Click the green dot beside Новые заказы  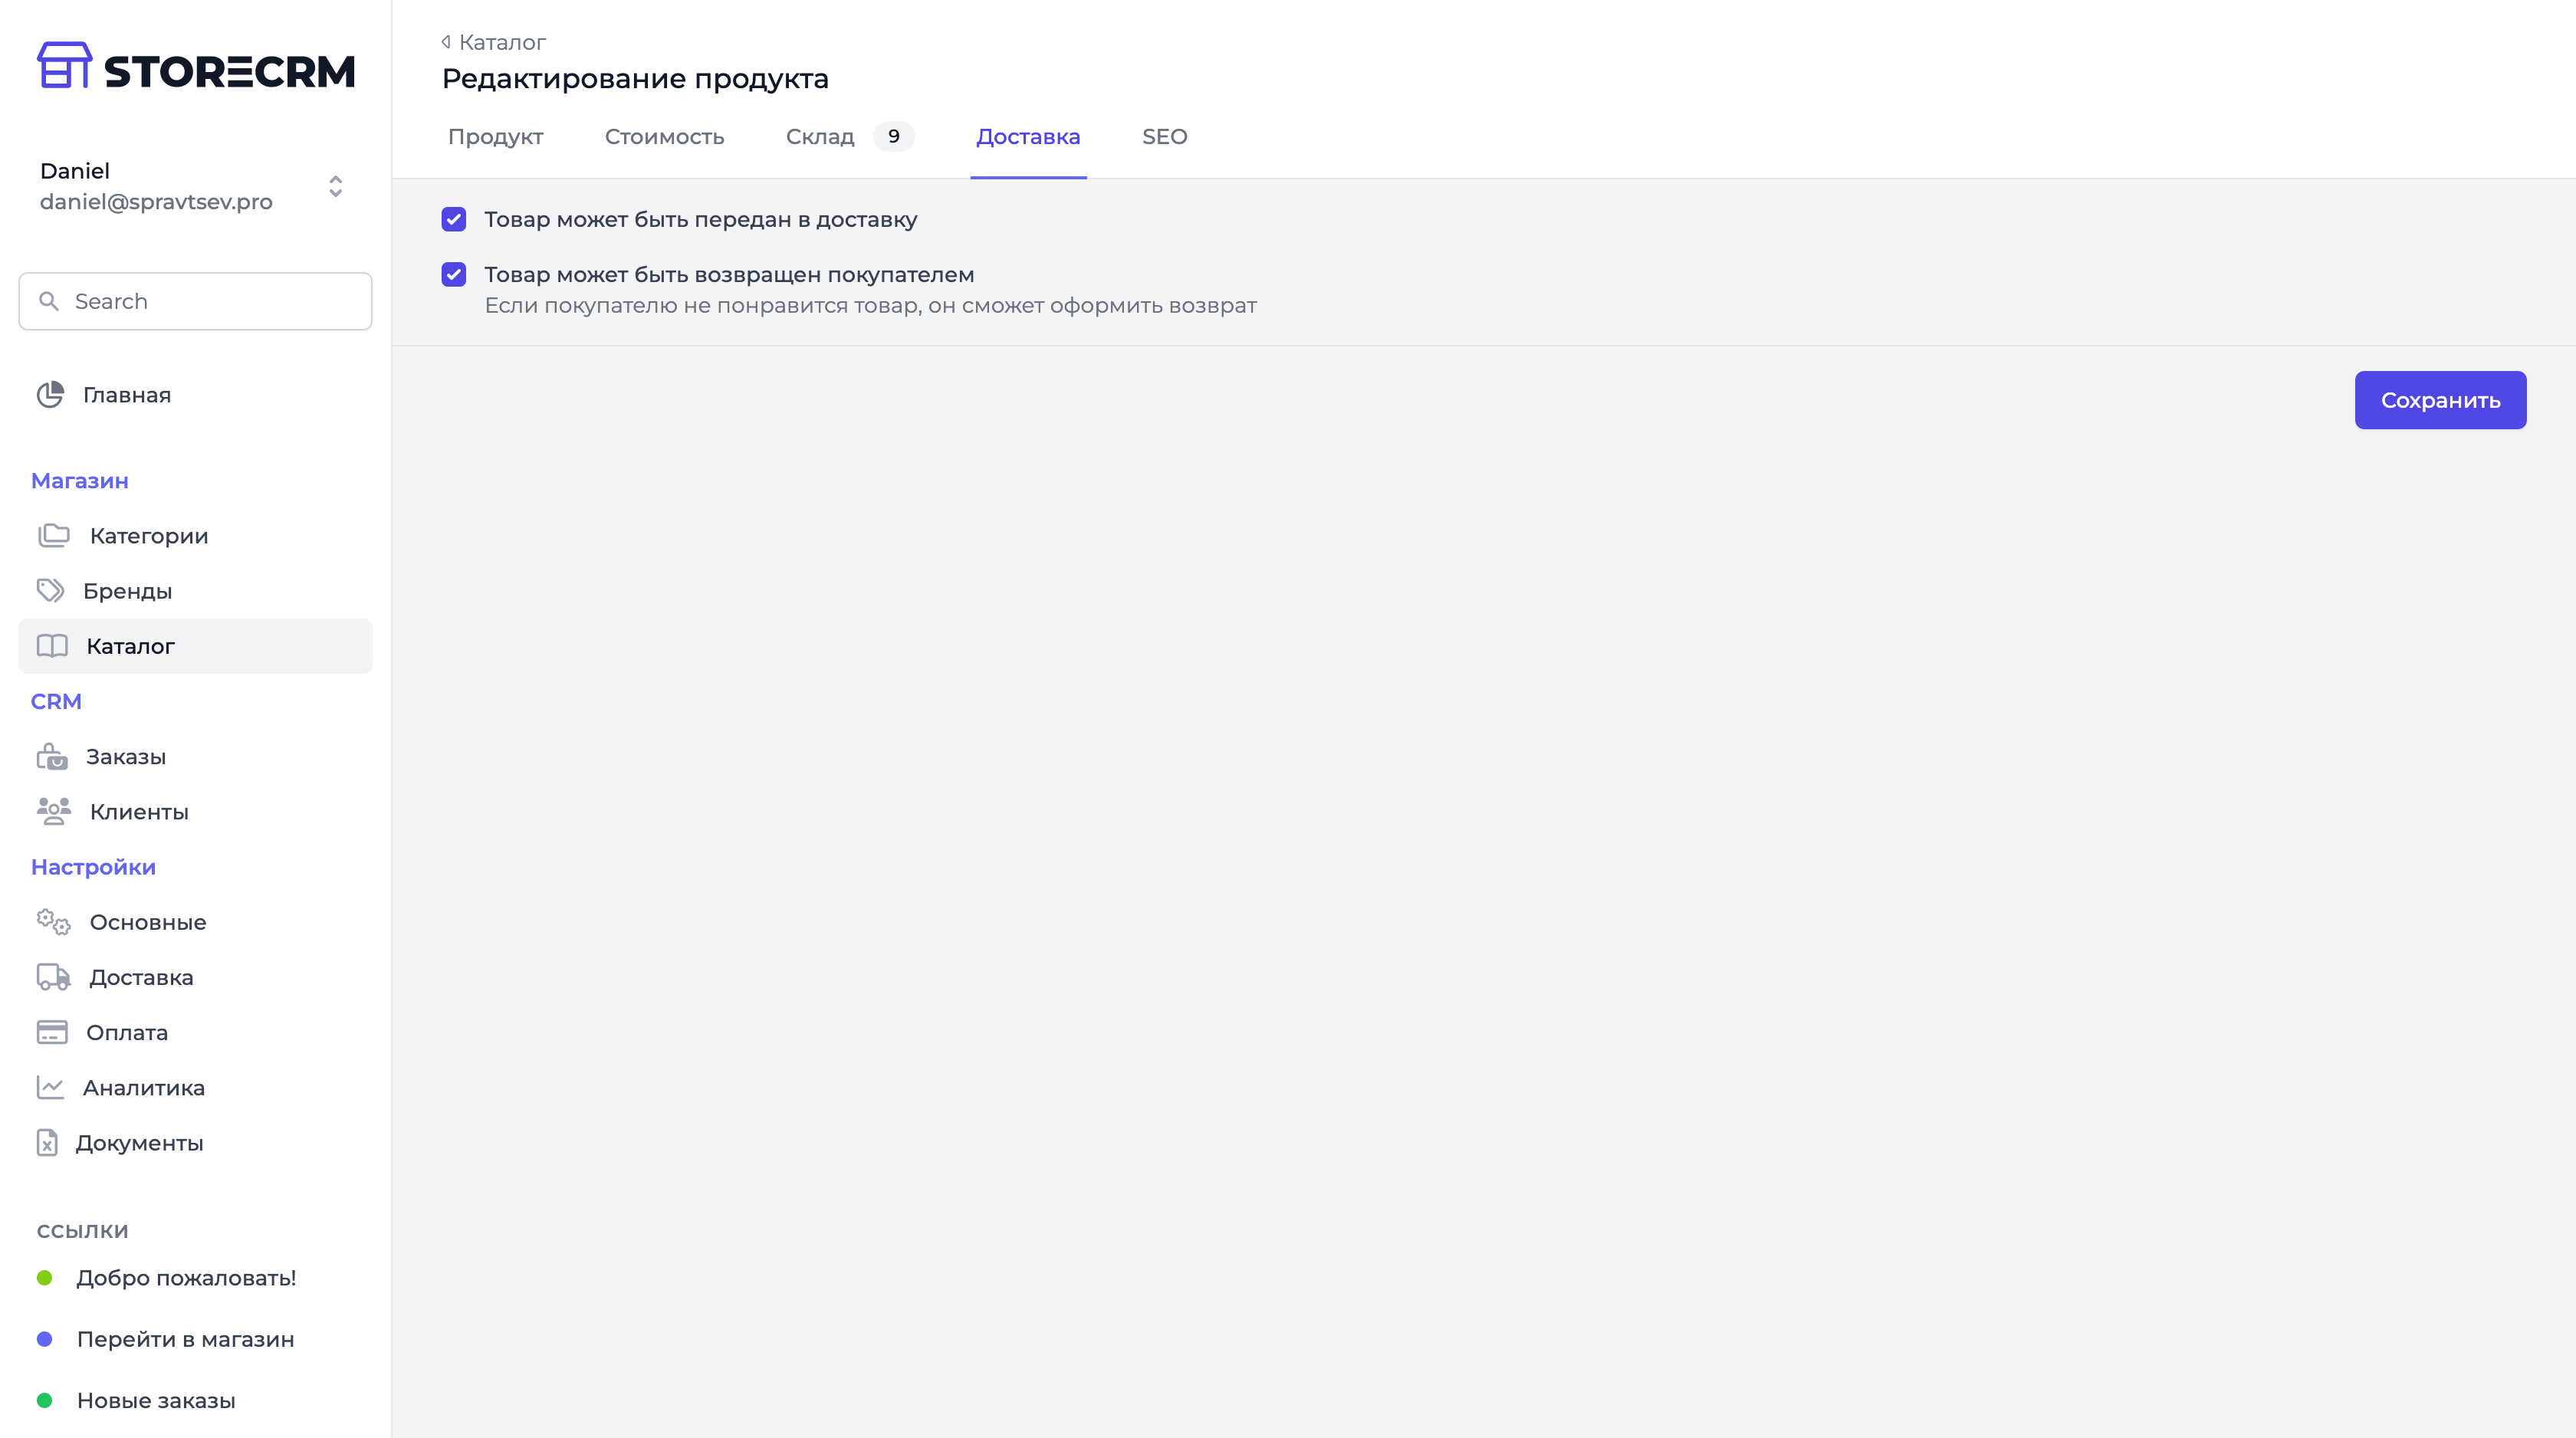click(x=44, y=1400)
